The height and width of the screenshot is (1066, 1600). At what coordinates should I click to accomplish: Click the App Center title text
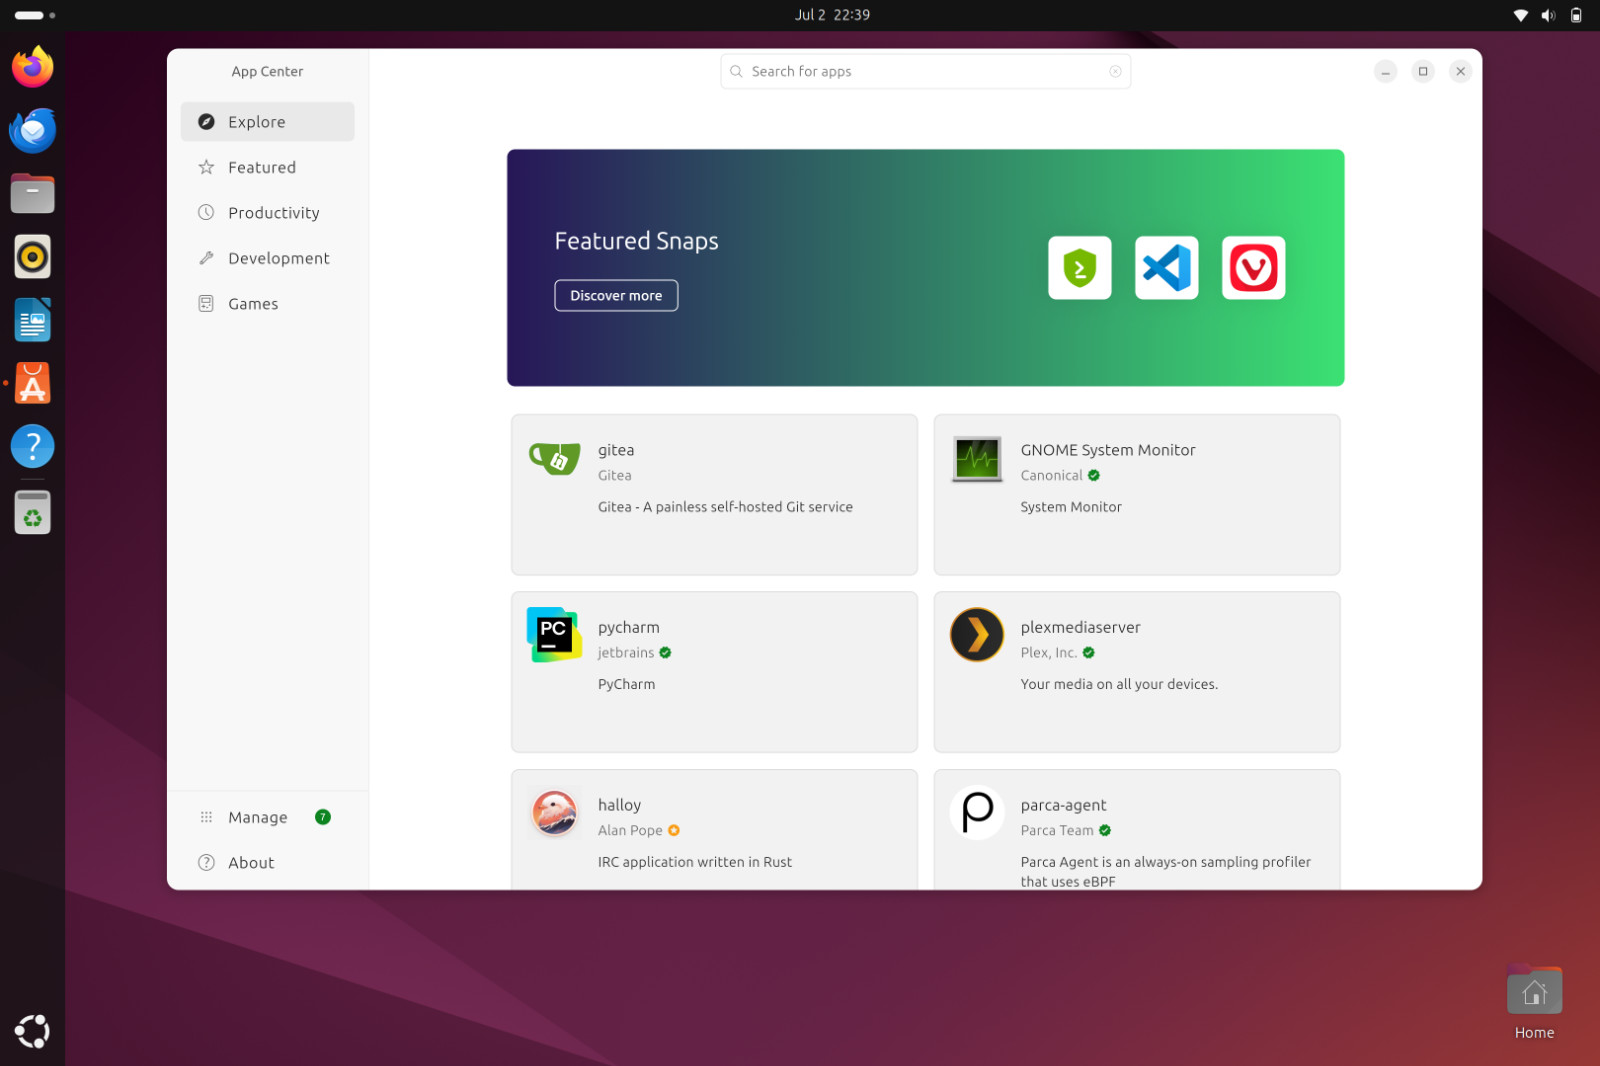(267, 71)
